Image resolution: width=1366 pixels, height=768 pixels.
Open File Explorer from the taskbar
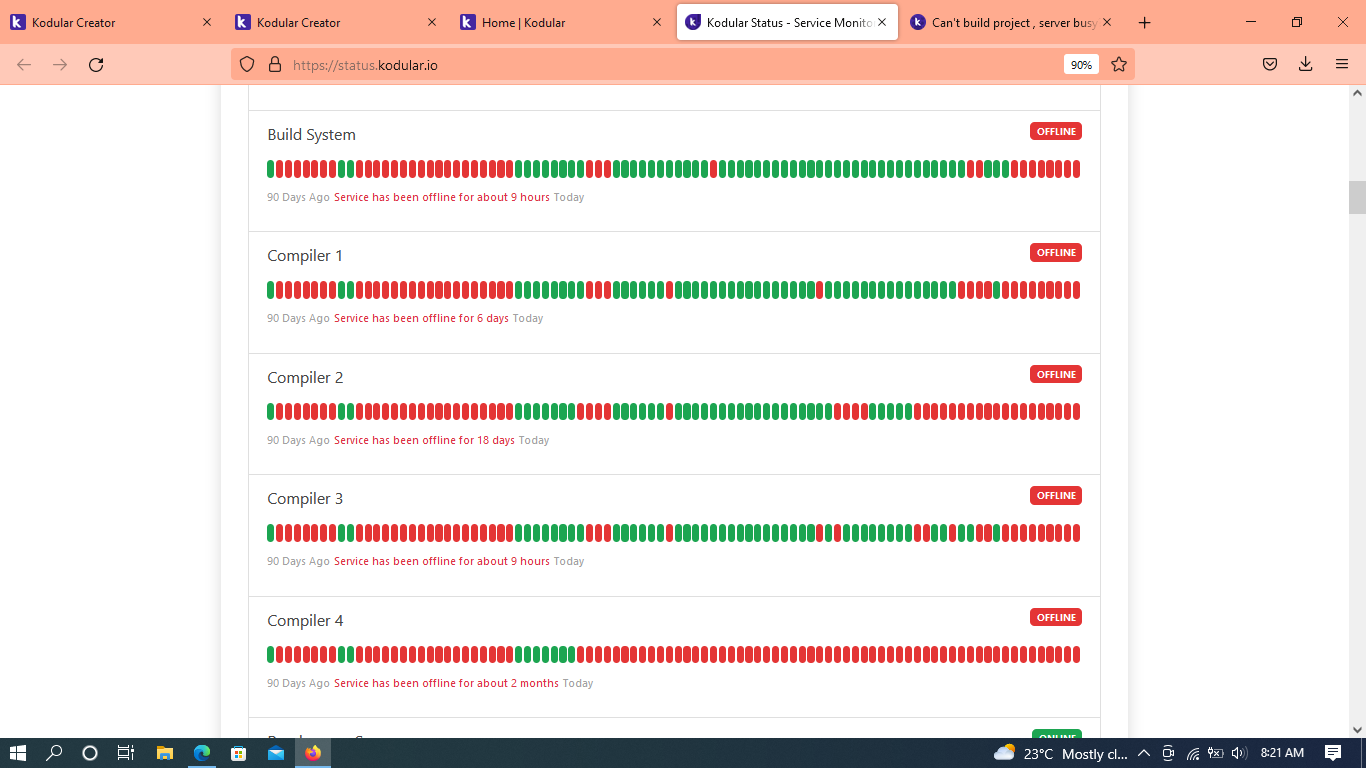(x=165, y=753)
